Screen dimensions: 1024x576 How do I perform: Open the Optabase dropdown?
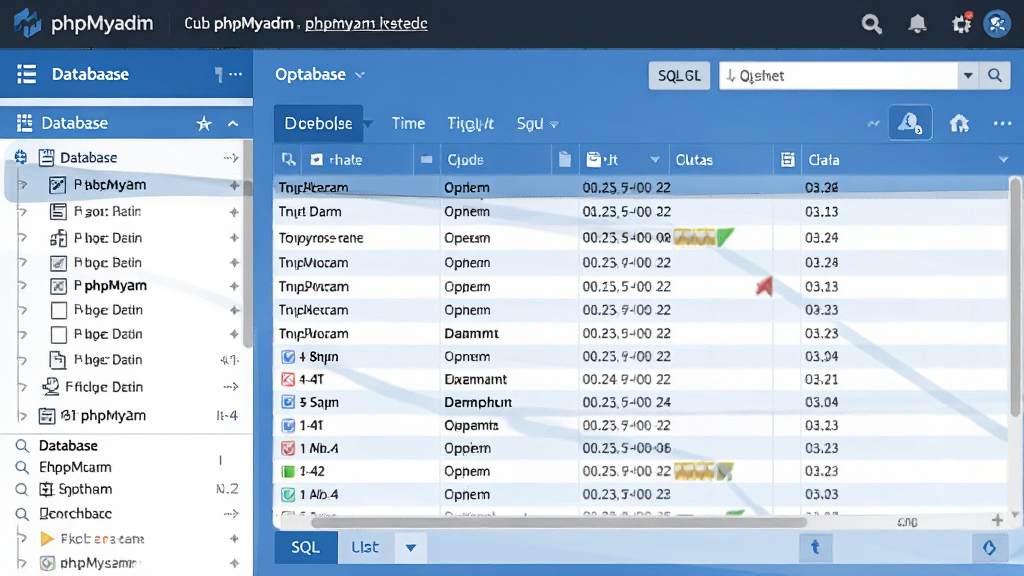click(319, 74)
